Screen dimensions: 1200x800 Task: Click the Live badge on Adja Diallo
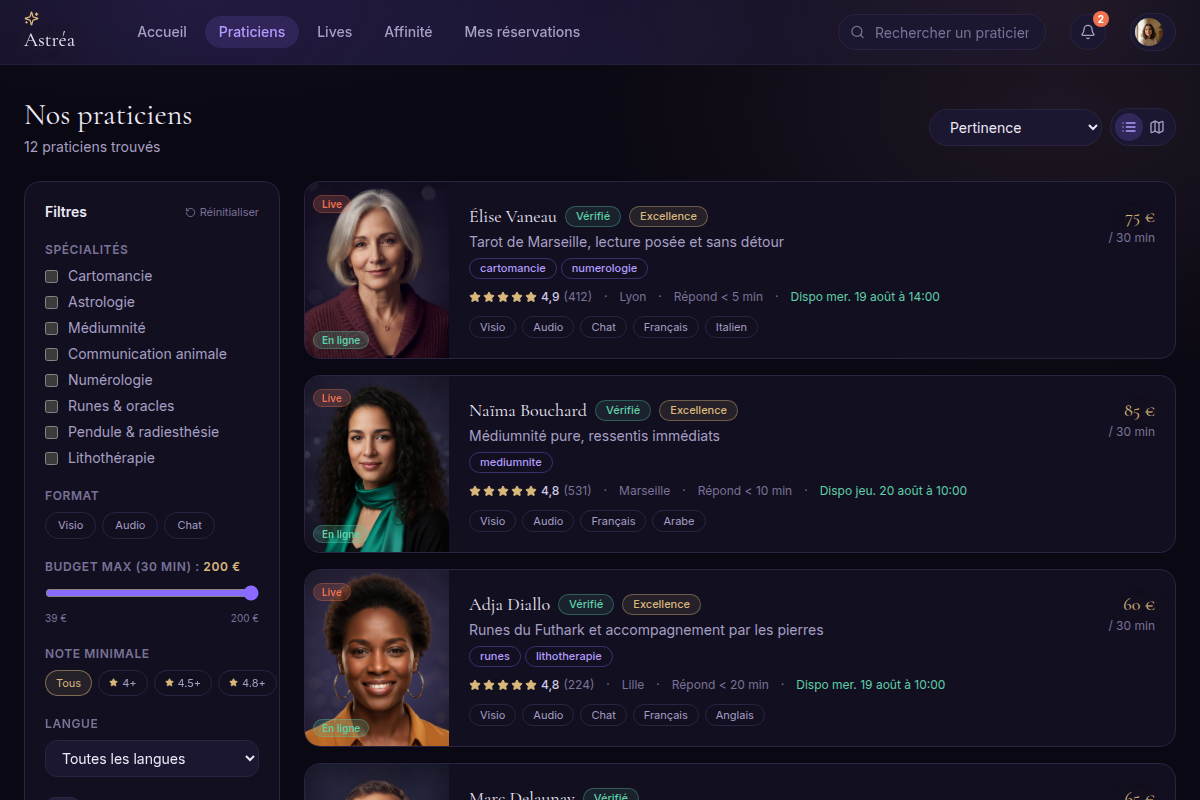click(x=332, y=592)
